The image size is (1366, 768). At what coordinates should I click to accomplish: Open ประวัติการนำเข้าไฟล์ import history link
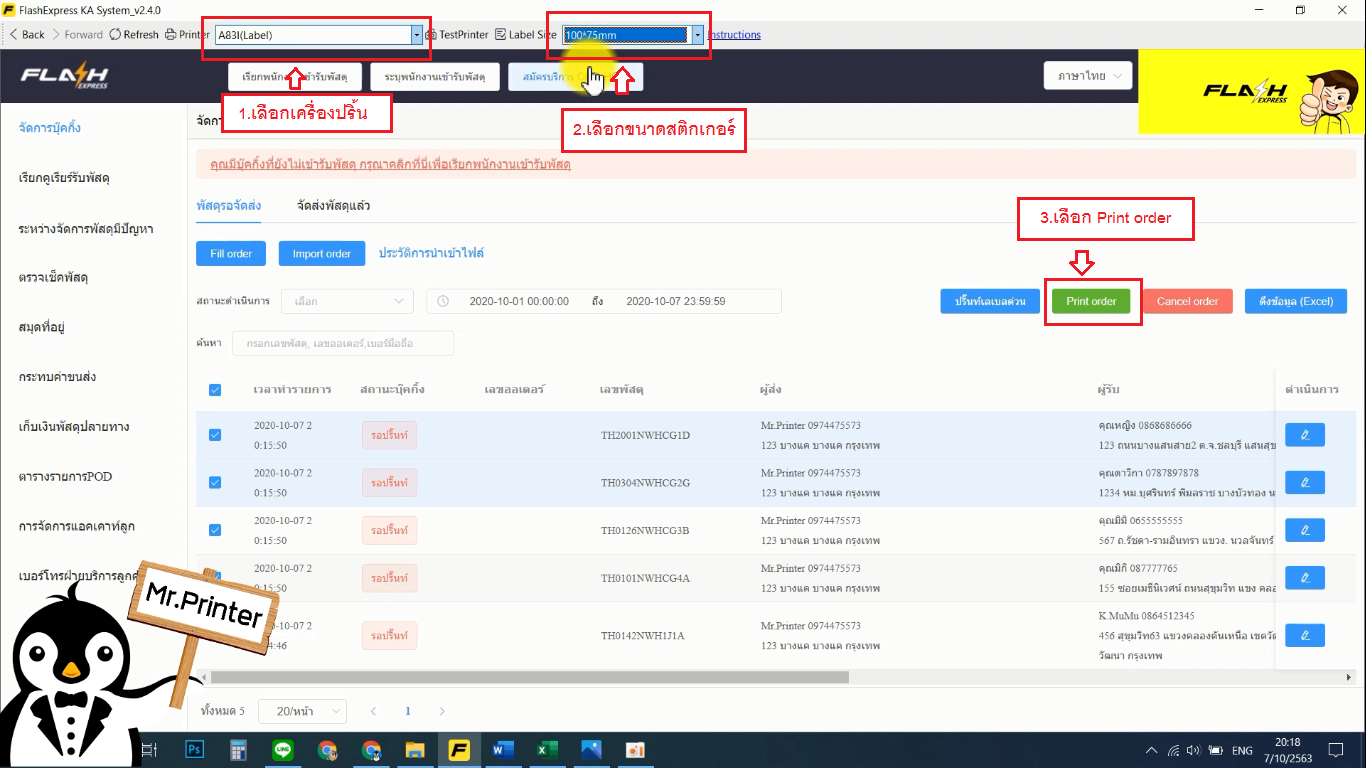(431, 253)
